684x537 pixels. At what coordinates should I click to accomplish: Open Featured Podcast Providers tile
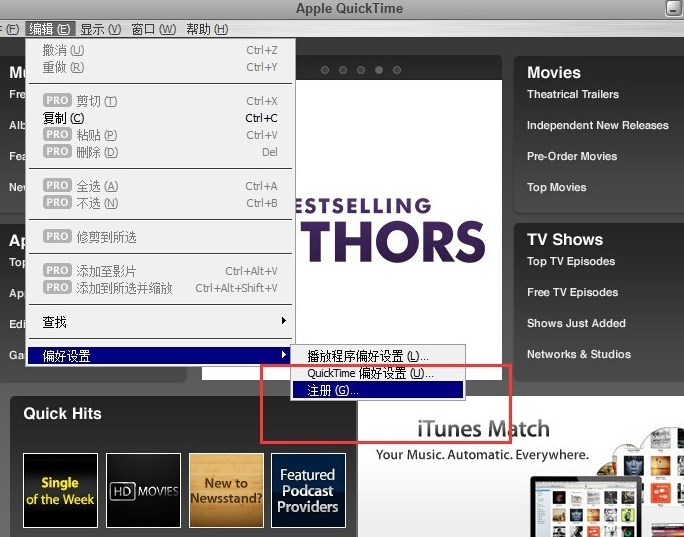[x=308, y=491]
